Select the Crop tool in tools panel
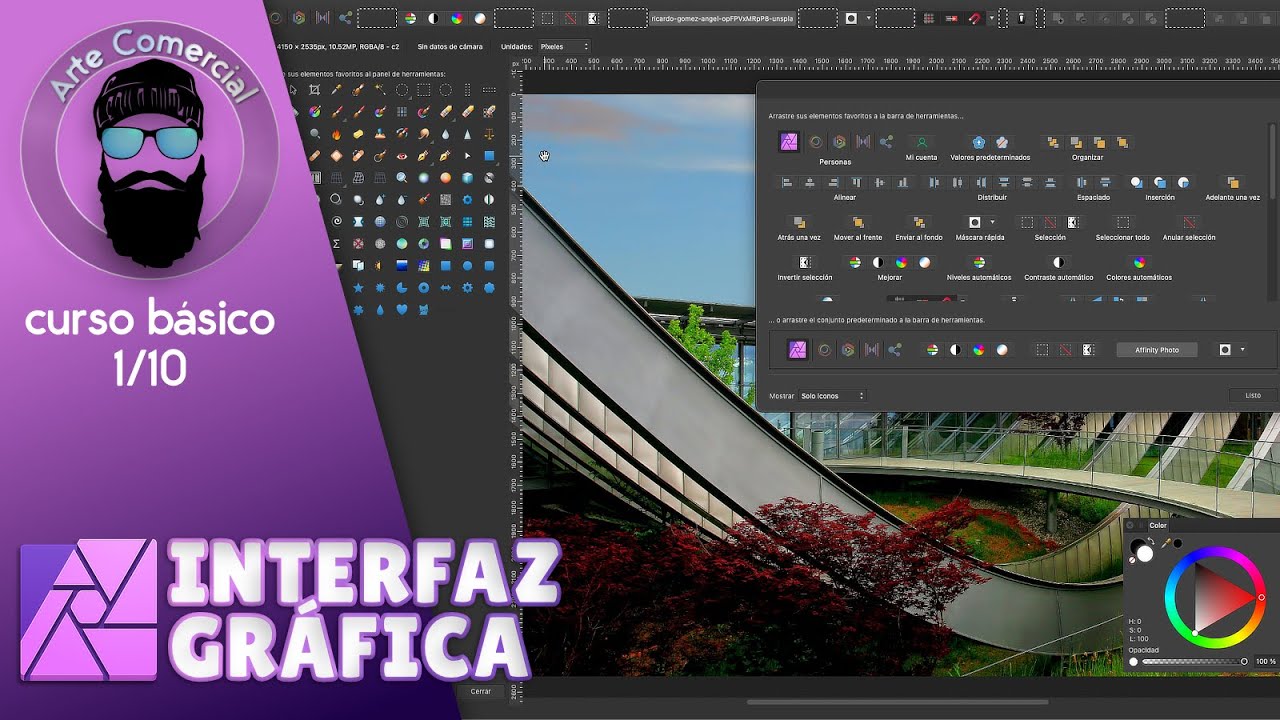 tap(314, 90)
